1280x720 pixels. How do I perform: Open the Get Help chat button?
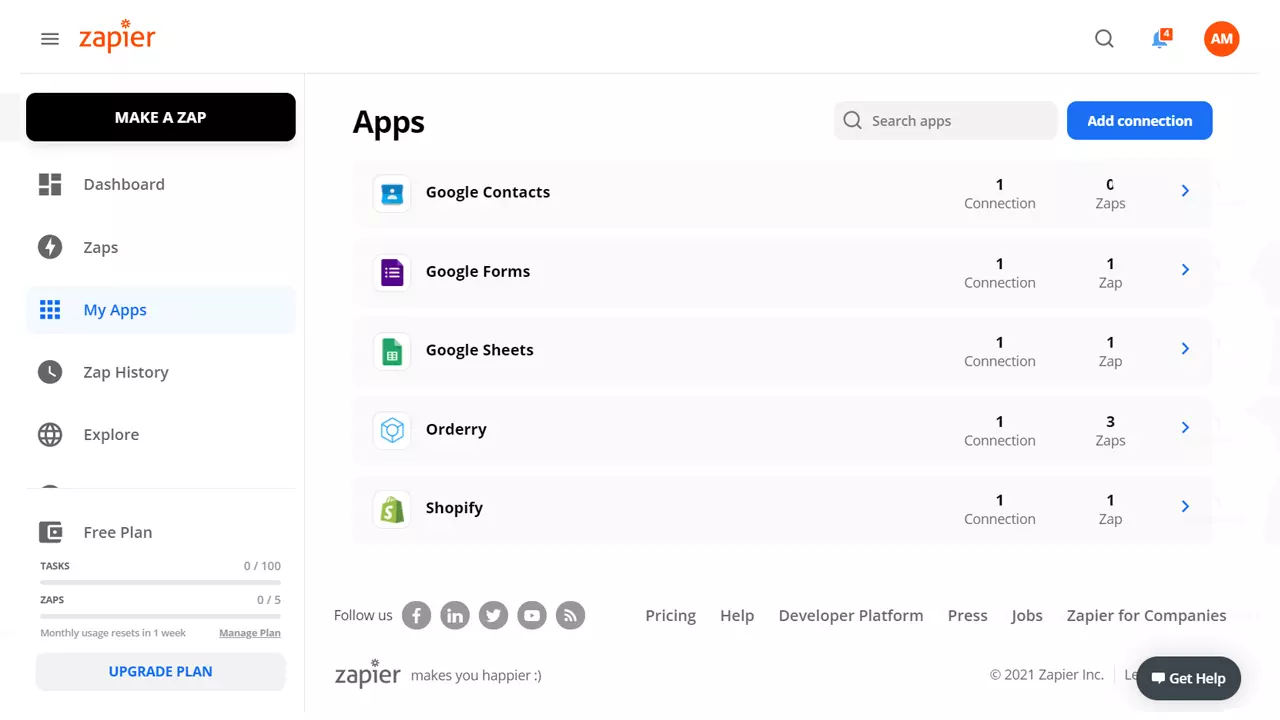click(1188, 678)
